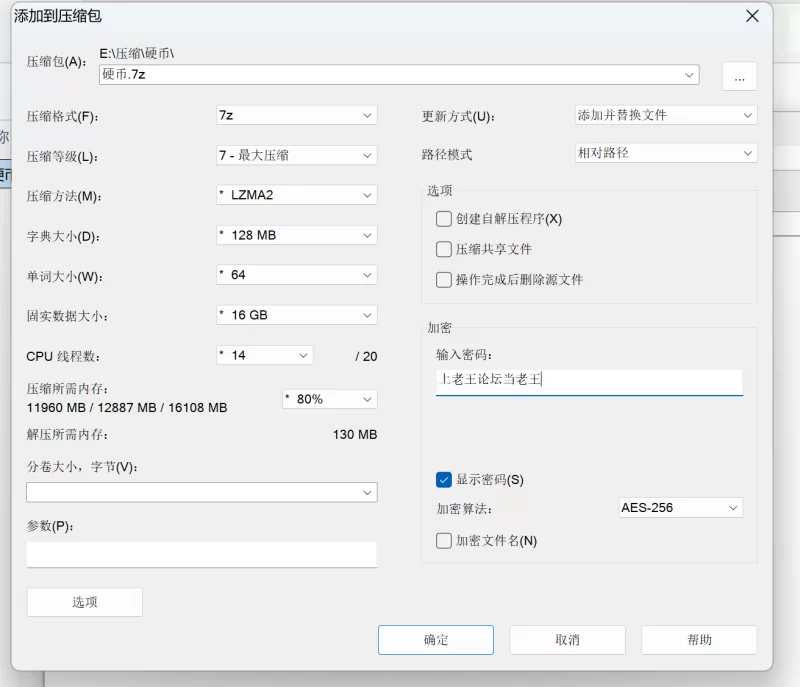Uncheck the 显示密码 checkbox
This screenshot has height=687, width=800.
444,480
